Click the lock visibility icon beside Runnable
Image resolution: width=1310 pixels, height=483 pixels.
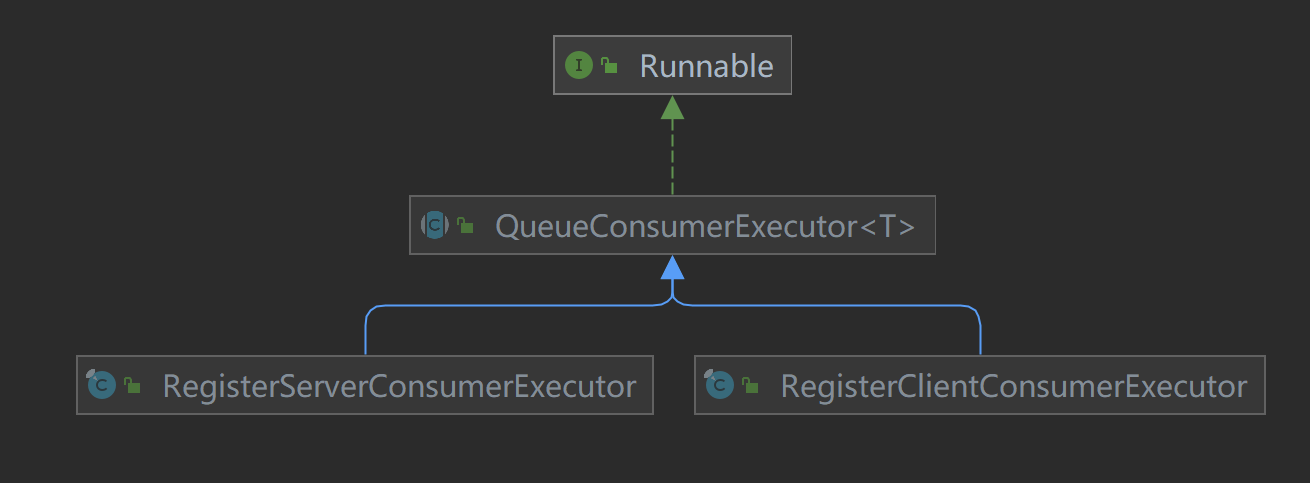click(x=609, y=67)
